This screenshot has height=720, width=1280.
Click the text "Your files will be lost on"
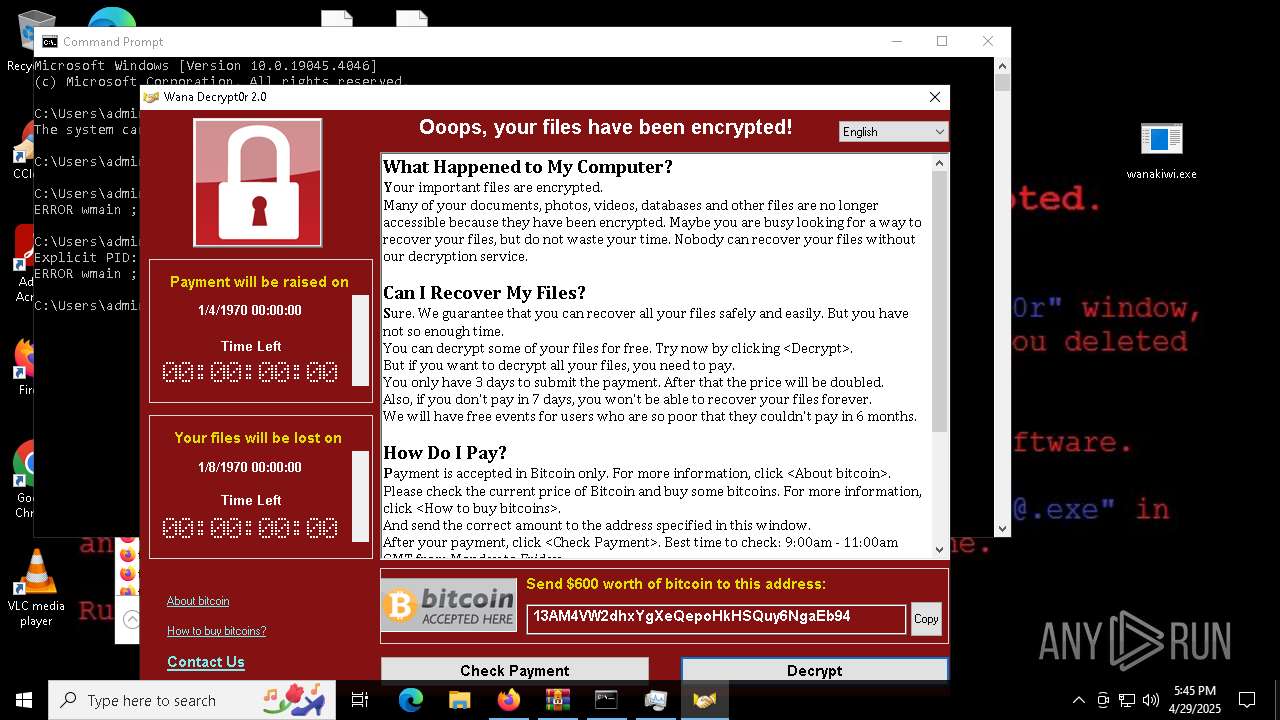tap(258, 438)
